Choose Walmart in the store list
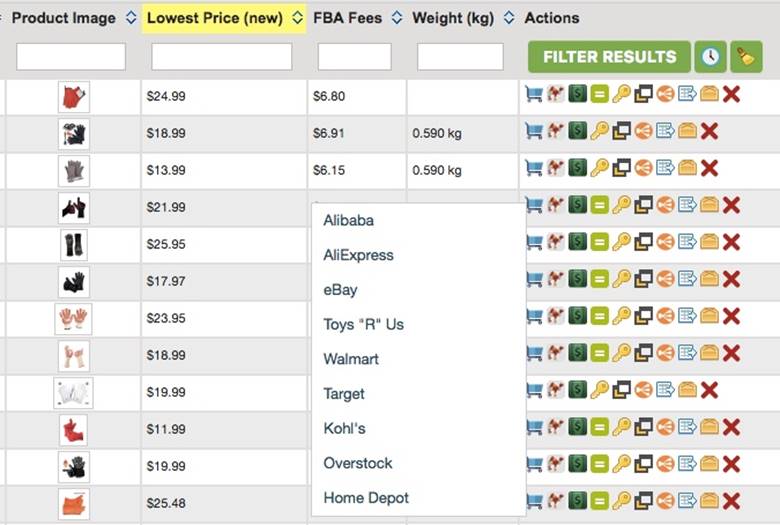The width and height of the screenshot is (780, 525). [351, 359]
